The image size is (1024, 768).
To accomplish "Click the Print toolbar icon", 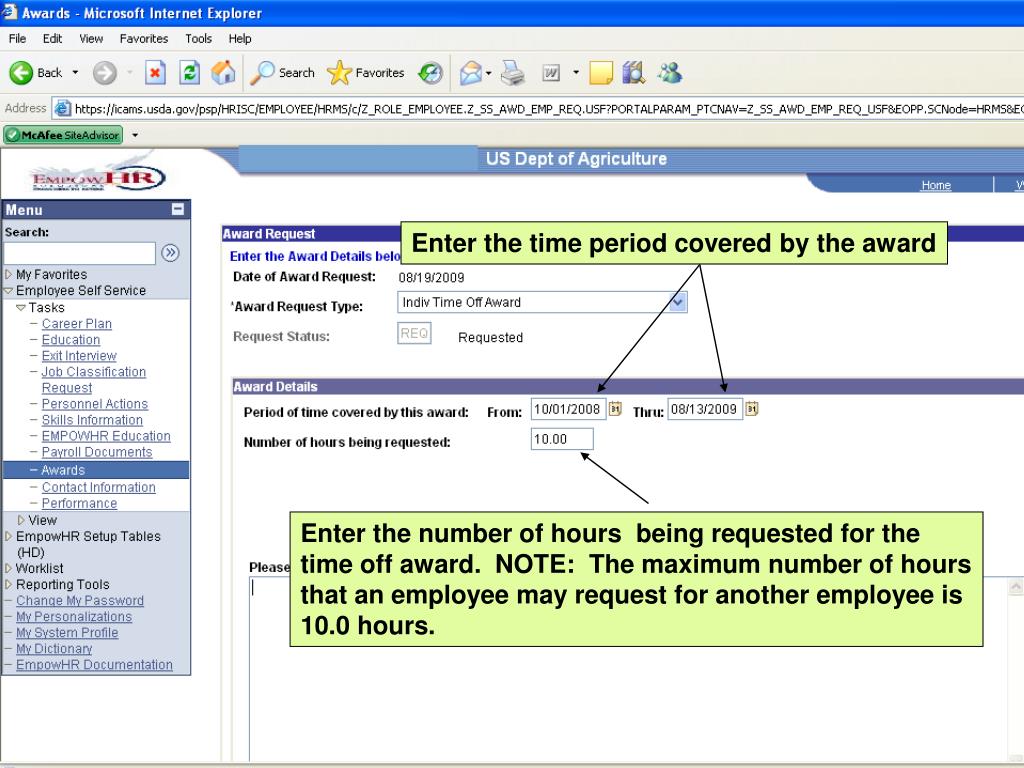I will [513, 72].
